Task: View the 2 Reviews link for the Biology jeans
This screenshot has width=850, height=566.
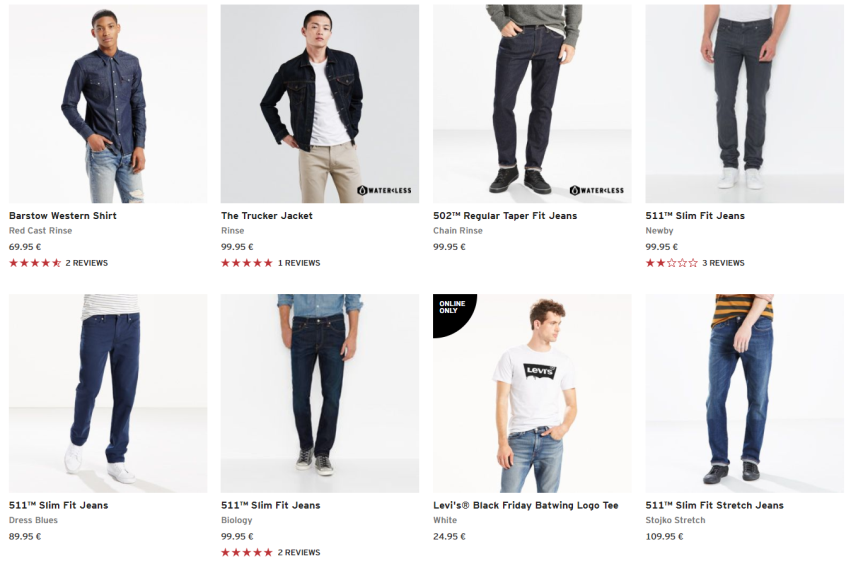Action: point(299,552)
